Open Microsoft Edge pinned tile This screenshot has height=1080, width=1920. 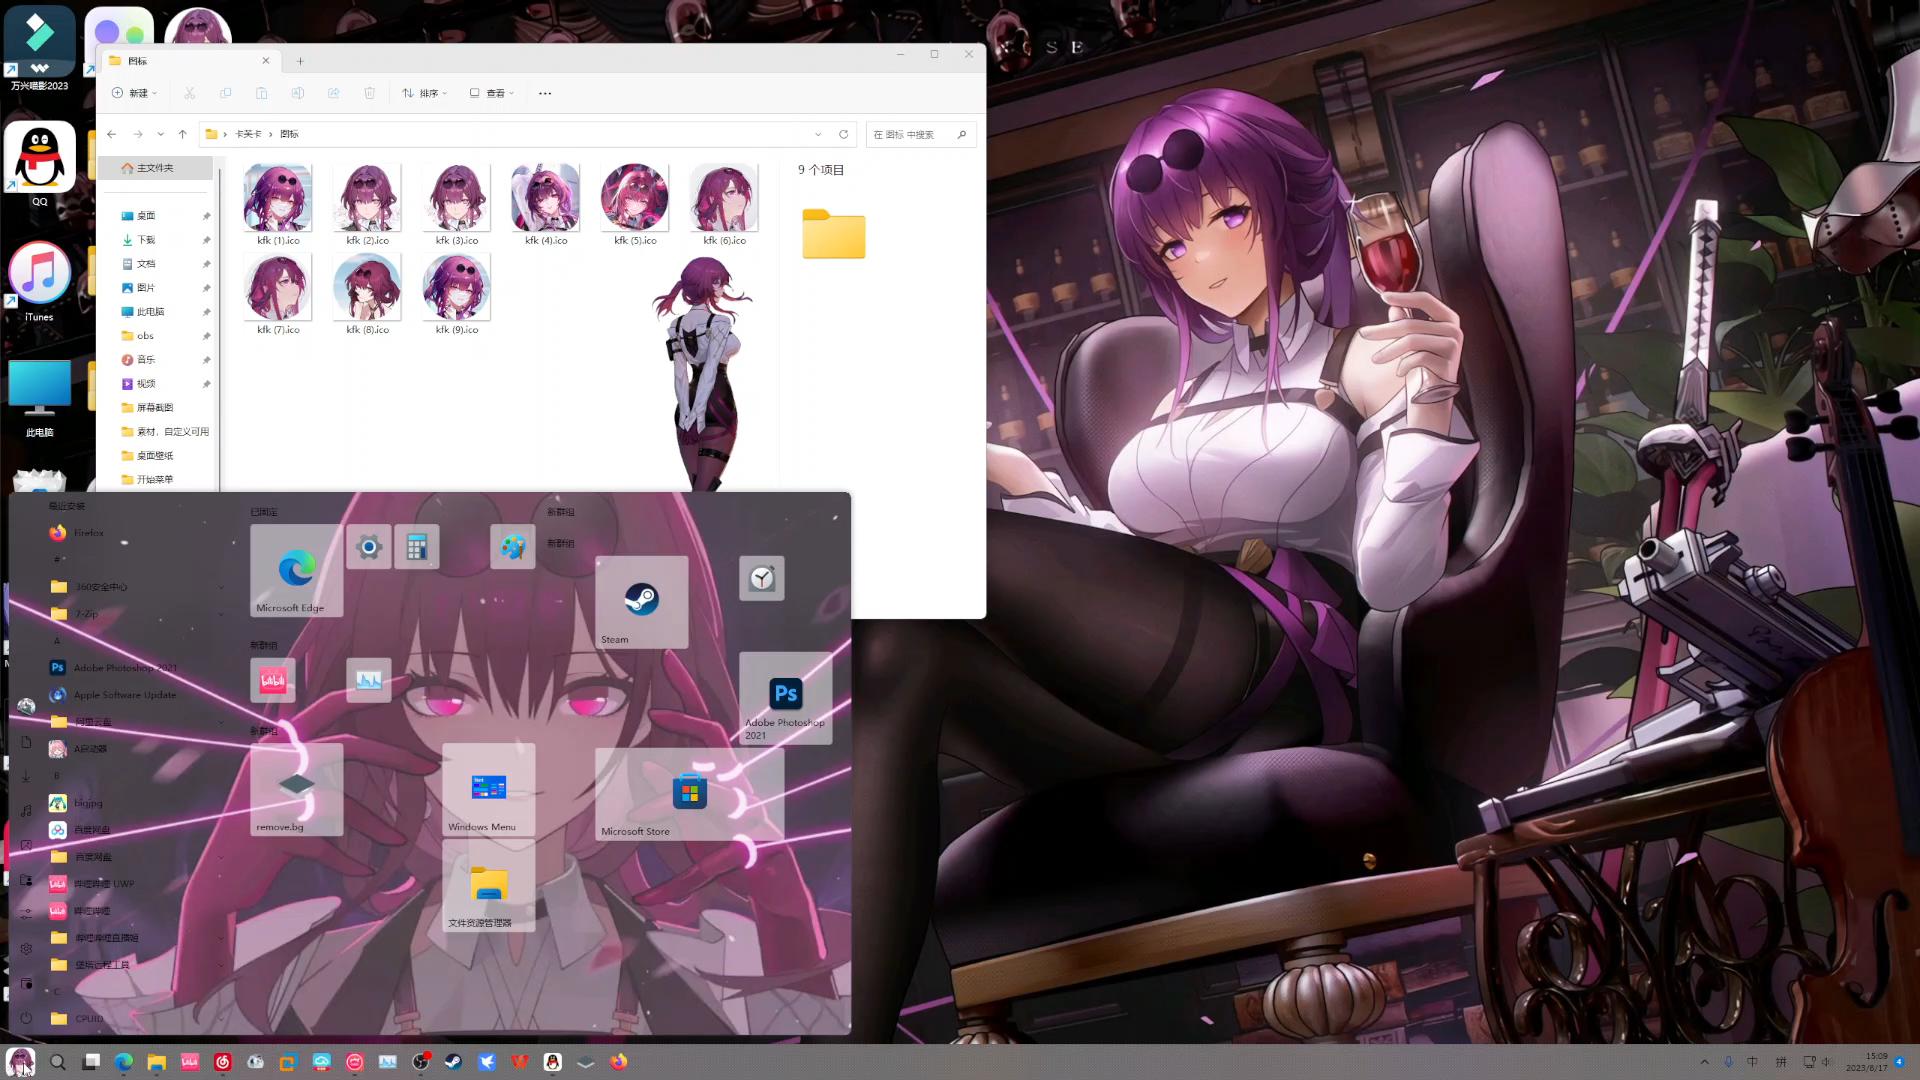coord(296,571)
